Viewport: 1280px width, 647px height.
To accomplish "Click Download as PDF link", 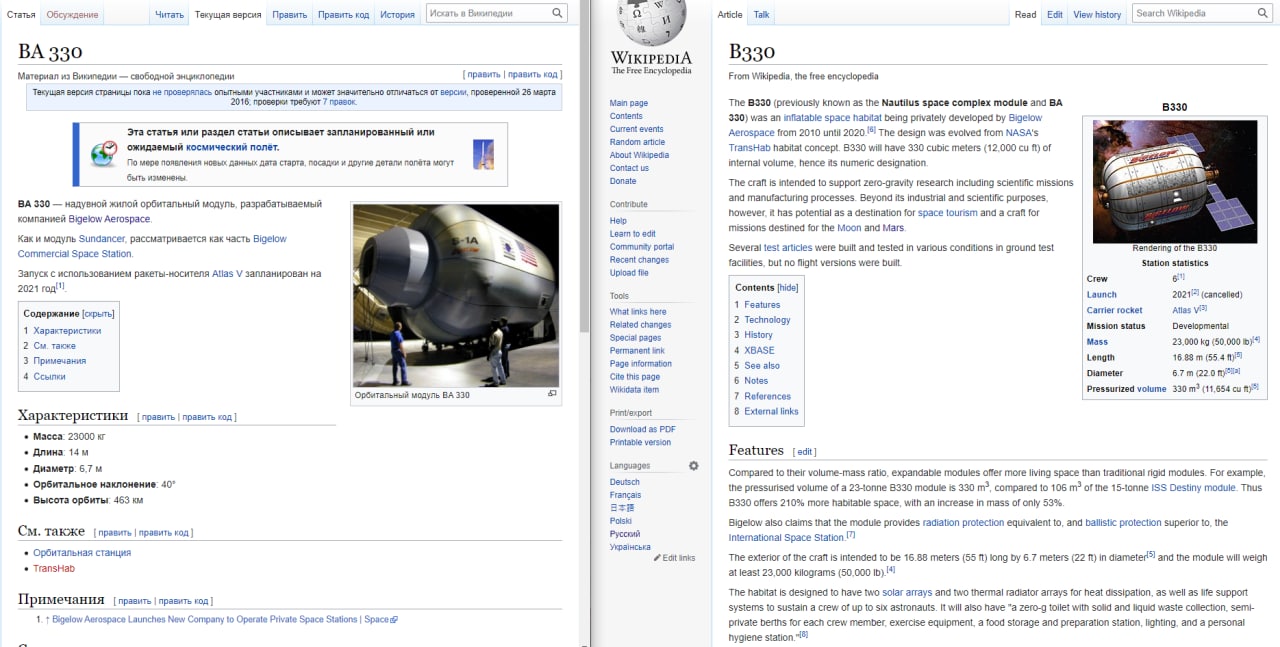I will [643, 429].
